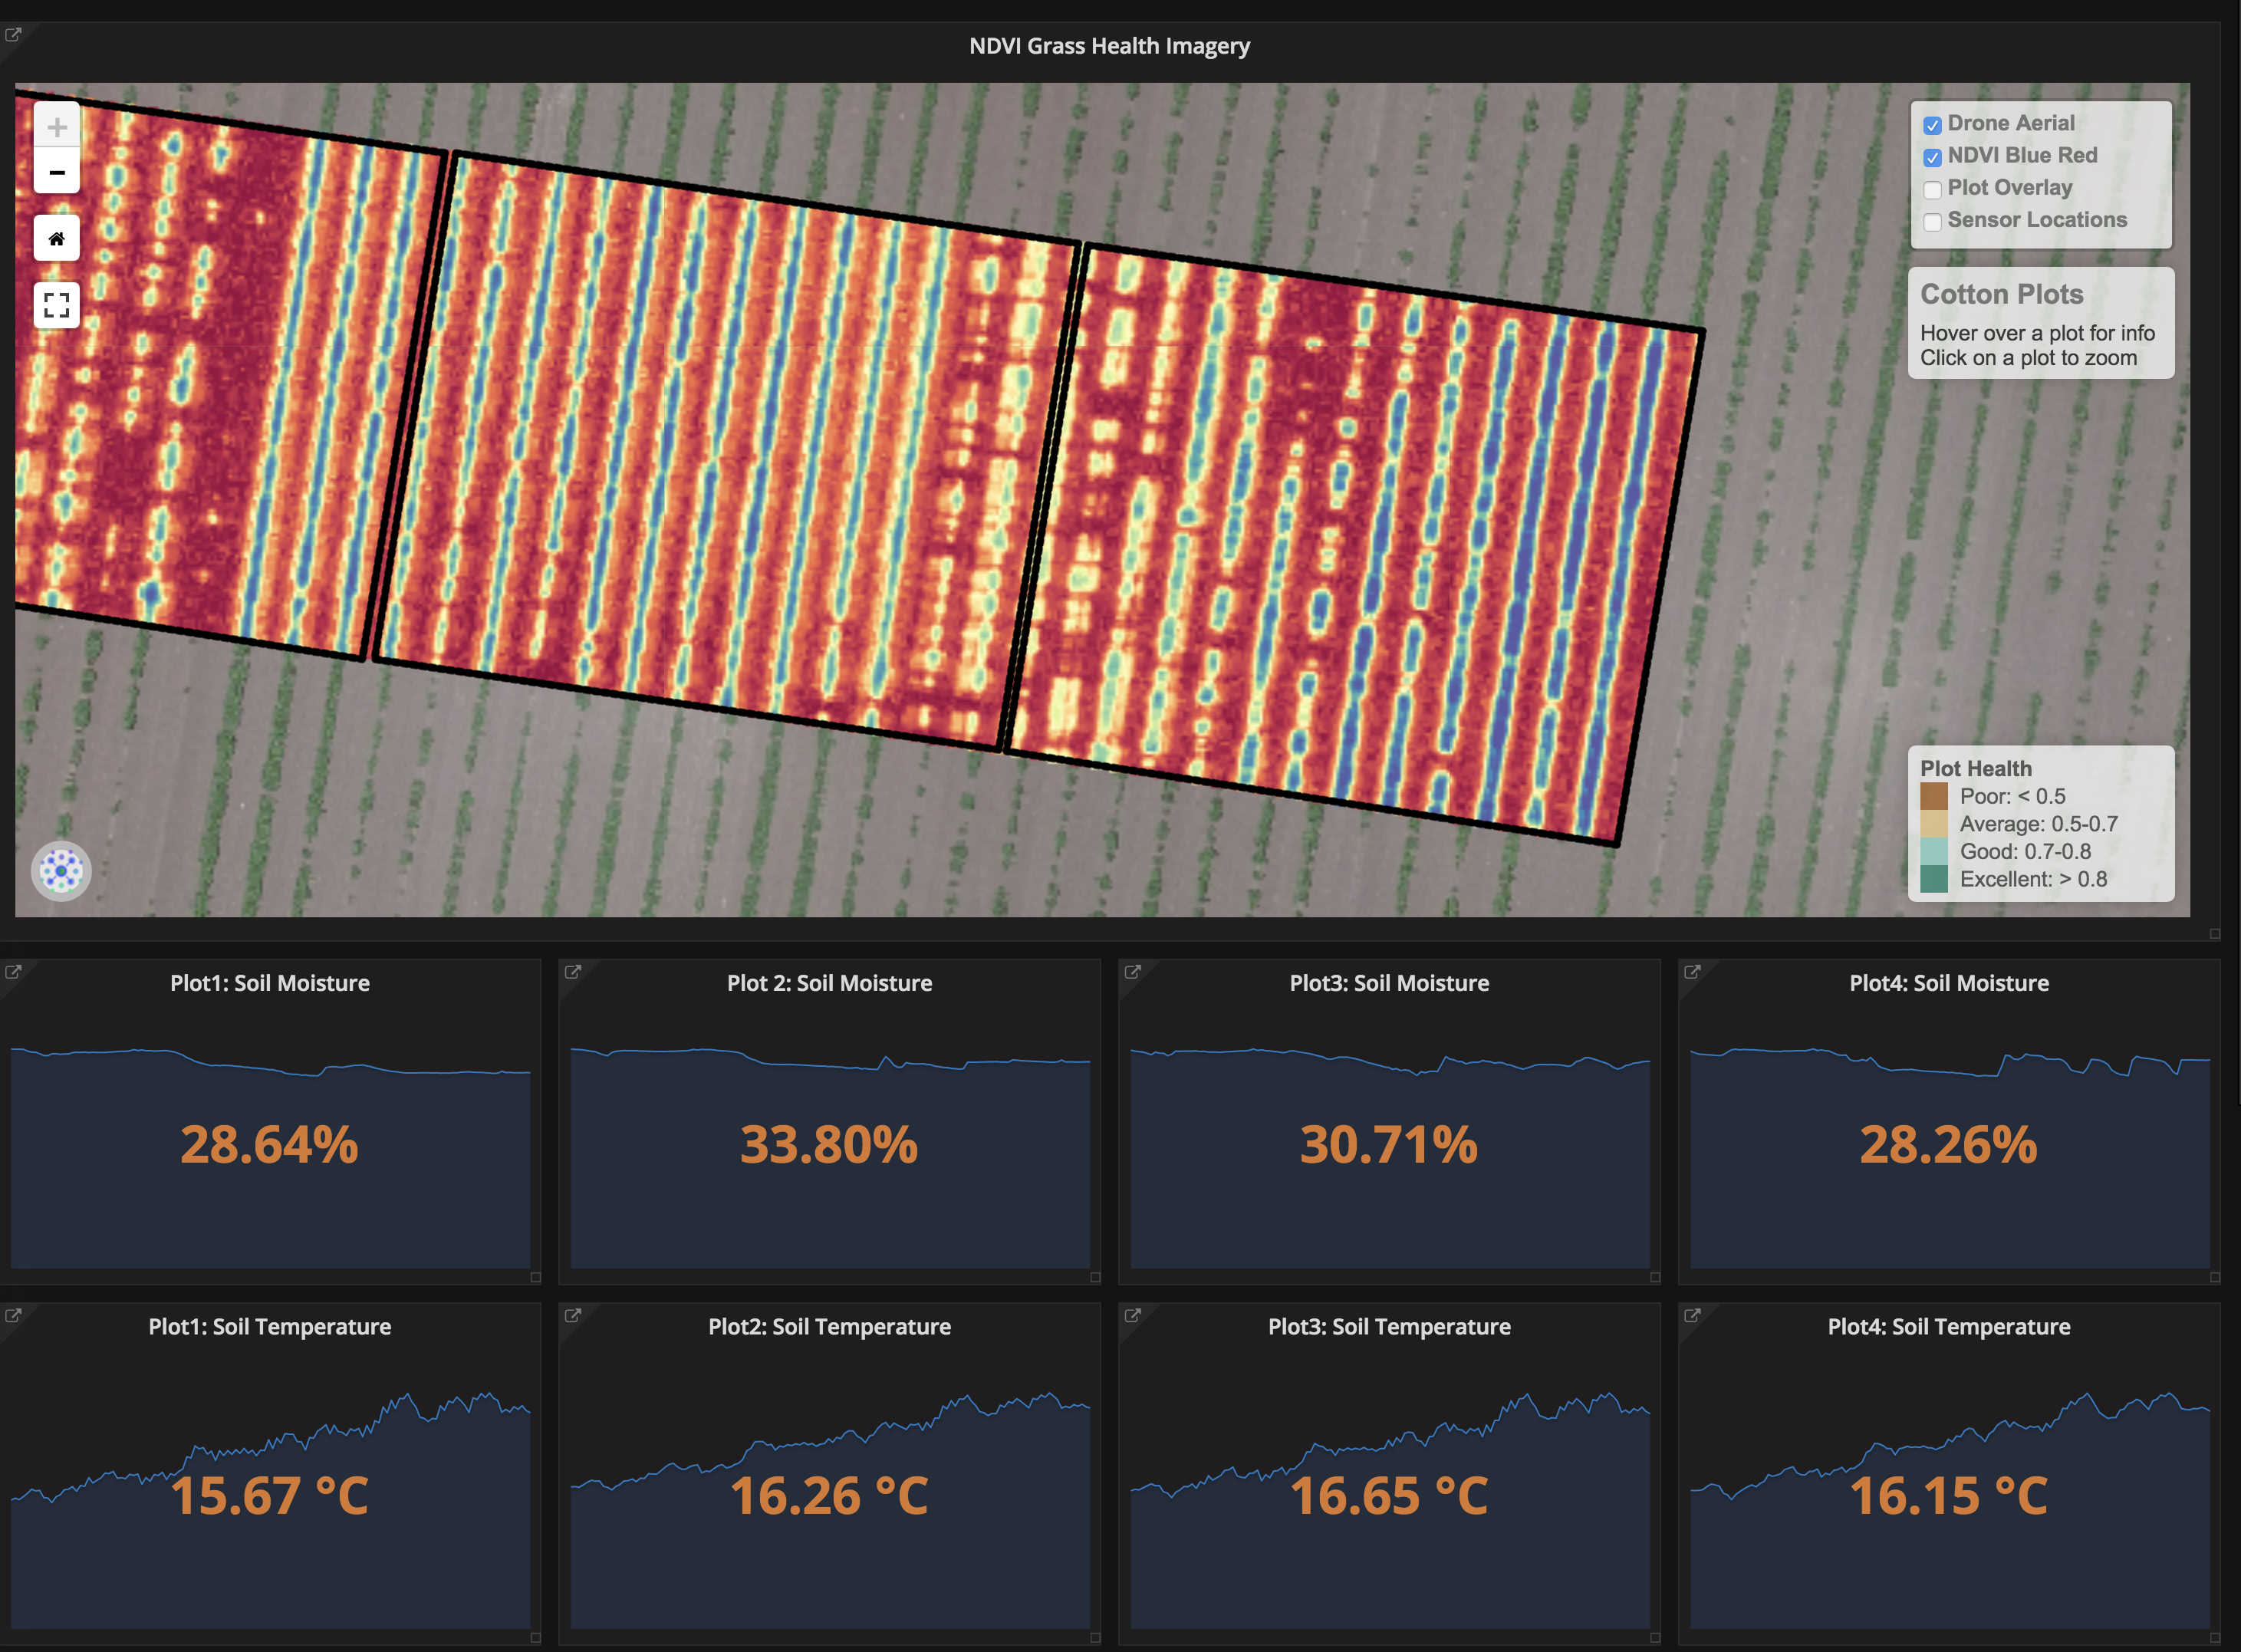Viewport: 2241px width, 1652px height.
Task: Click the Plot 2: Soil Moisture title
Action: pyautogui.click(x=829, y=983)
